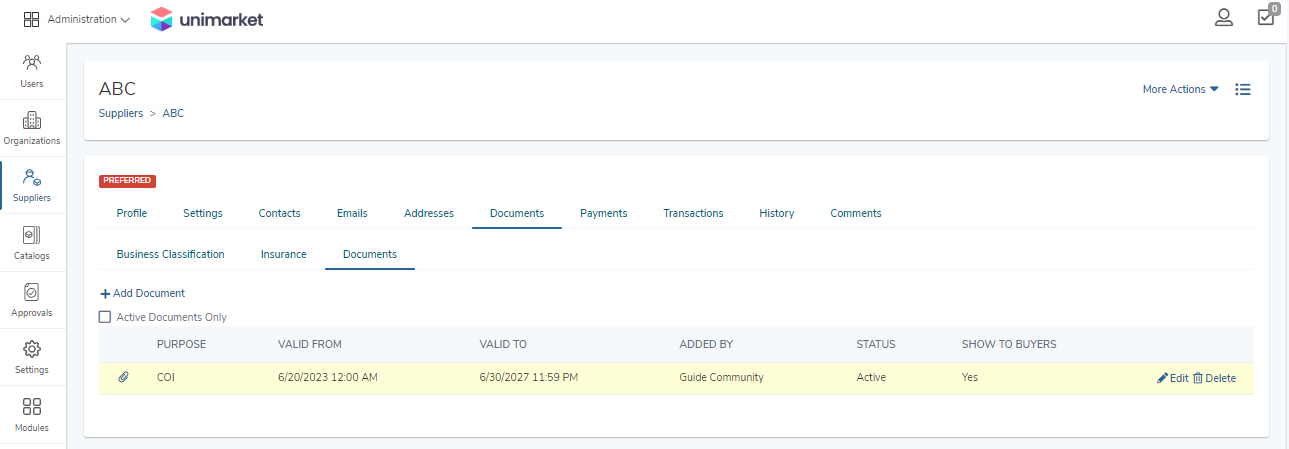Image resolution: width=1289 pixels, height=449 pixels.
Task: Open the Approvals sidebar icon
Action: coord(31,300)
